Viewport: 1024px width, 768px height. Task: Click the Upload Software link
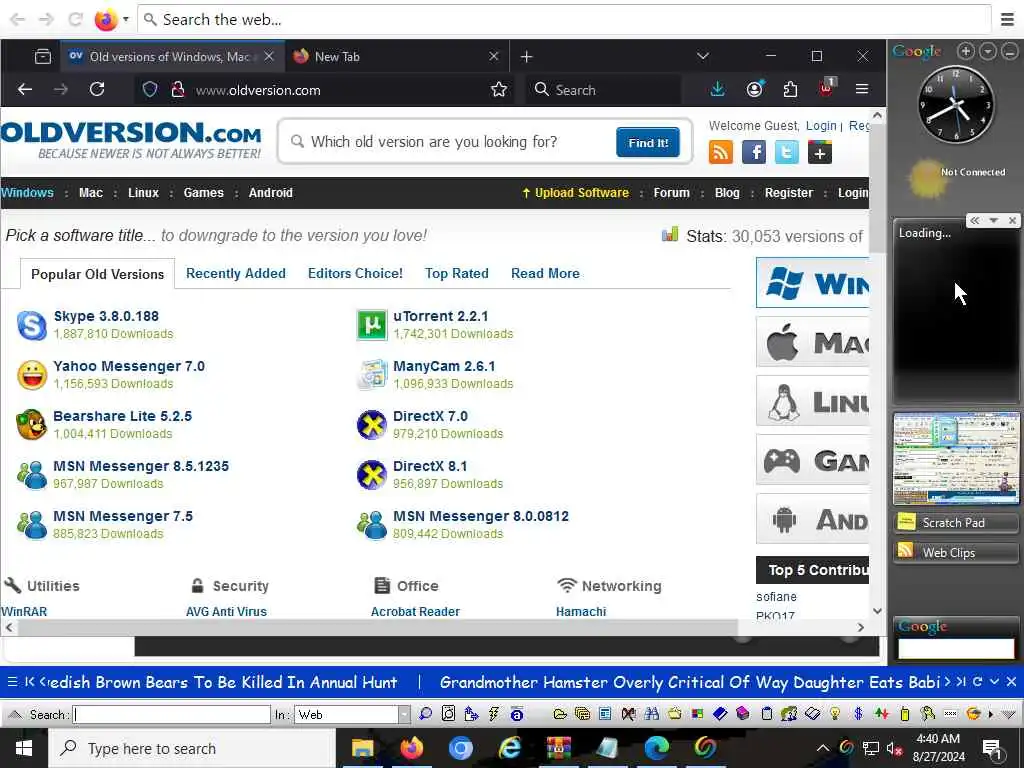click(x=575, y=193)
